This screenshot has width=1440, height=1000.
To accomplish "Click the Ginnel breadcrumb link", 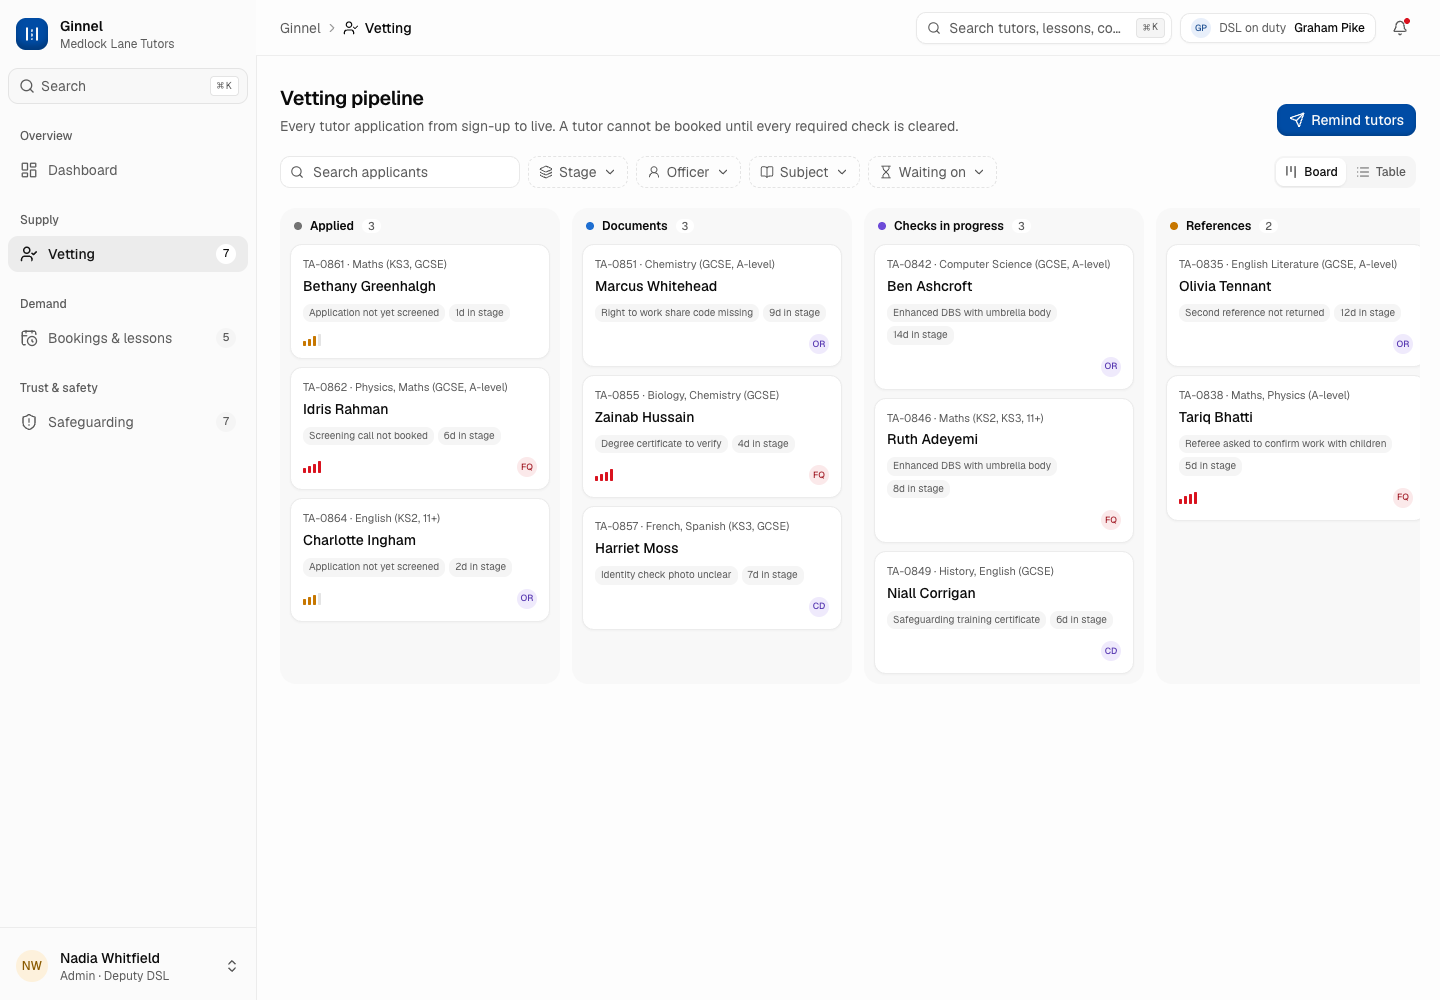I will pos(300,28).
